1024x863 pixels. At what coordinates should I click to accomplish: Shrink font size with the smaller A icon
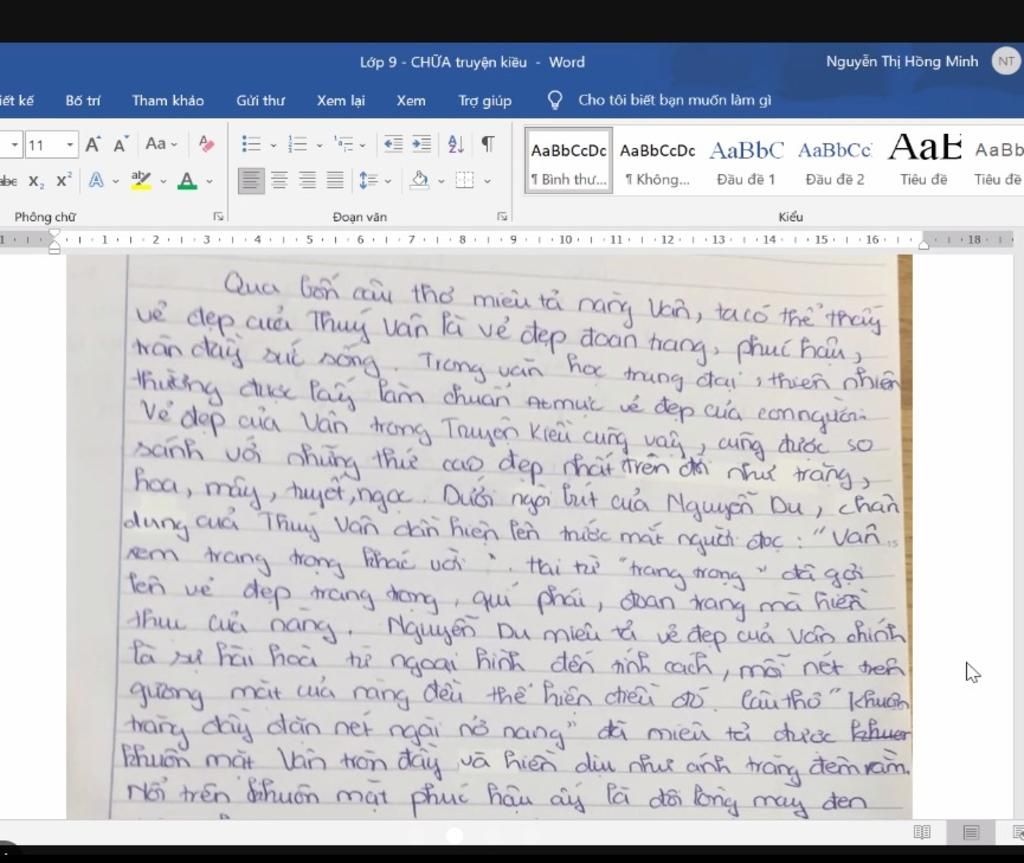[x=121, y=144]
